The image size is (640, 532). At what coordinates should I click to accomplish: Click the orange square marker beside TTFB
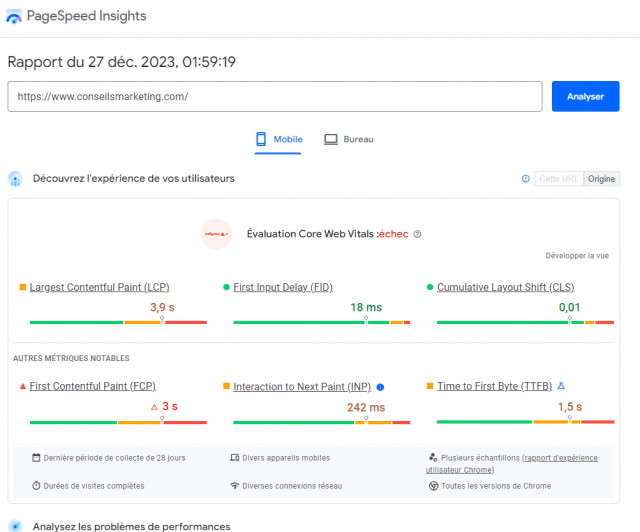[x=430, y=386]
